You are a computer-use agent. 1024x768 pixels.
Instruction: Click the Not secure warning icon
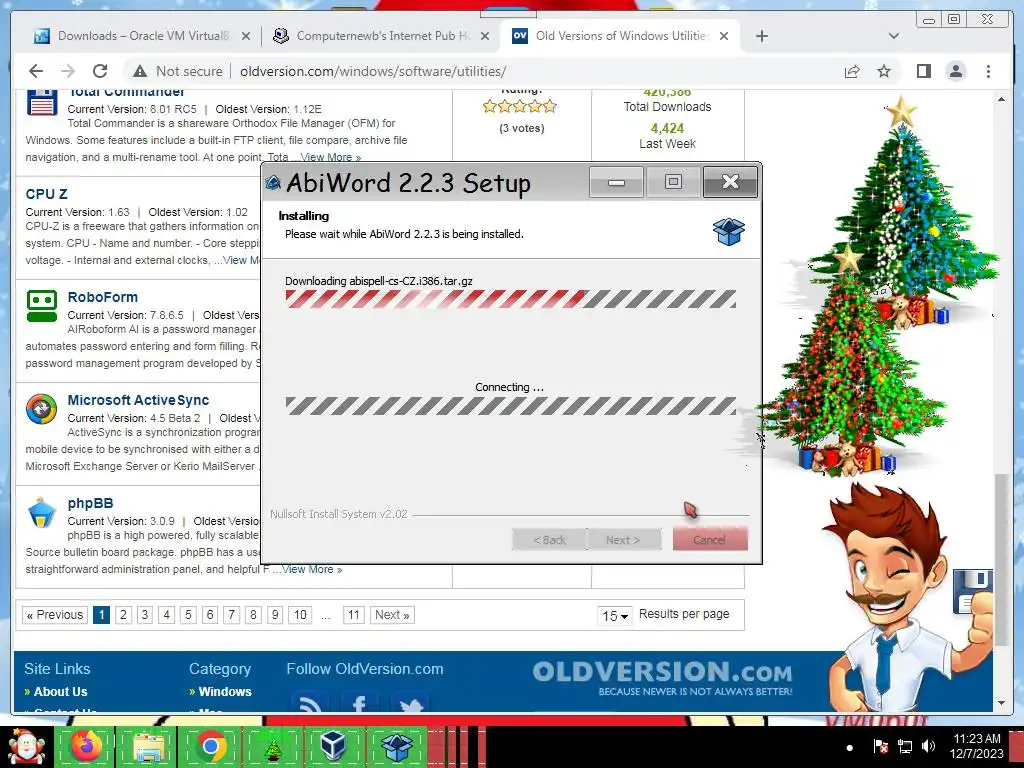(x=140, y=71)
